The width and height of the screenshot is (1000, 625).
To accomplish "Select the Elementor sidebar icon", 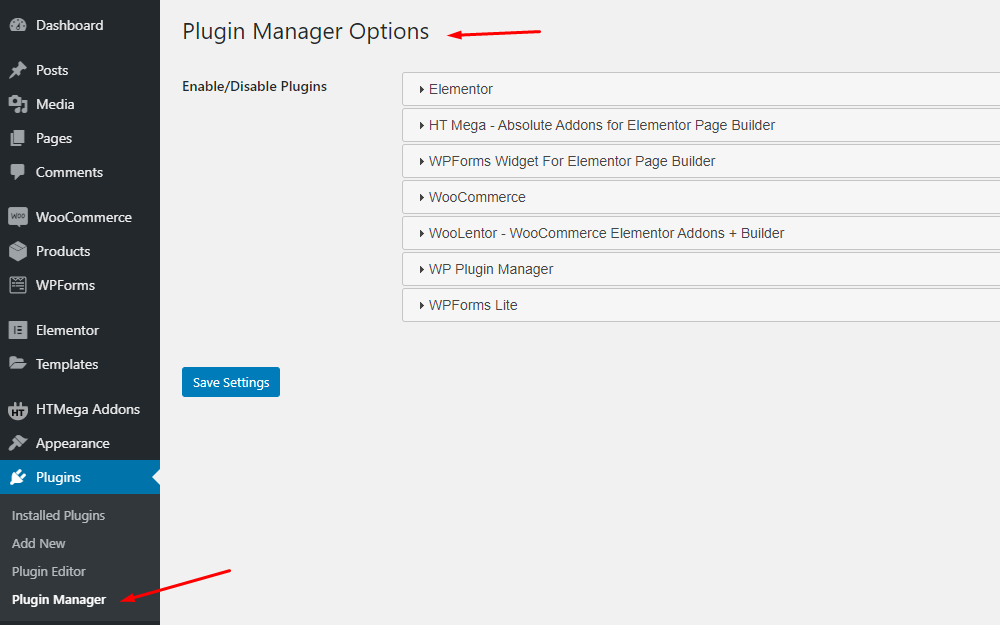I will point(19,330).
